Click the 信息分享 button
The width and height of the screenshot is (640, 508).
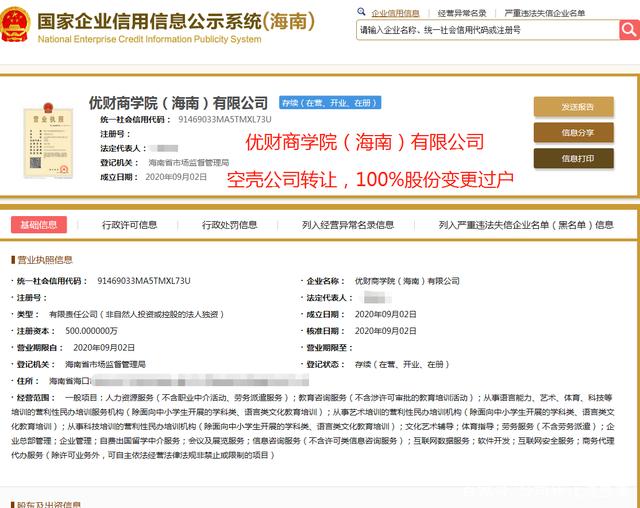point(573,133)
